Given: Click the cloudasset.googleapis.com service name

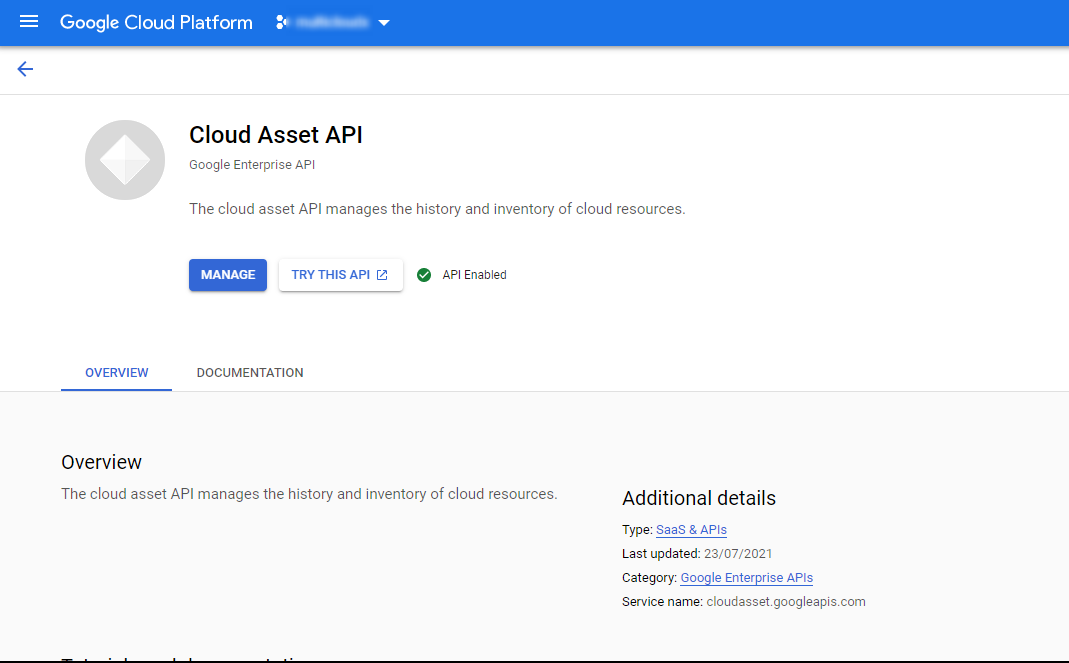Looking at the screenshot, I should point(785,602).
